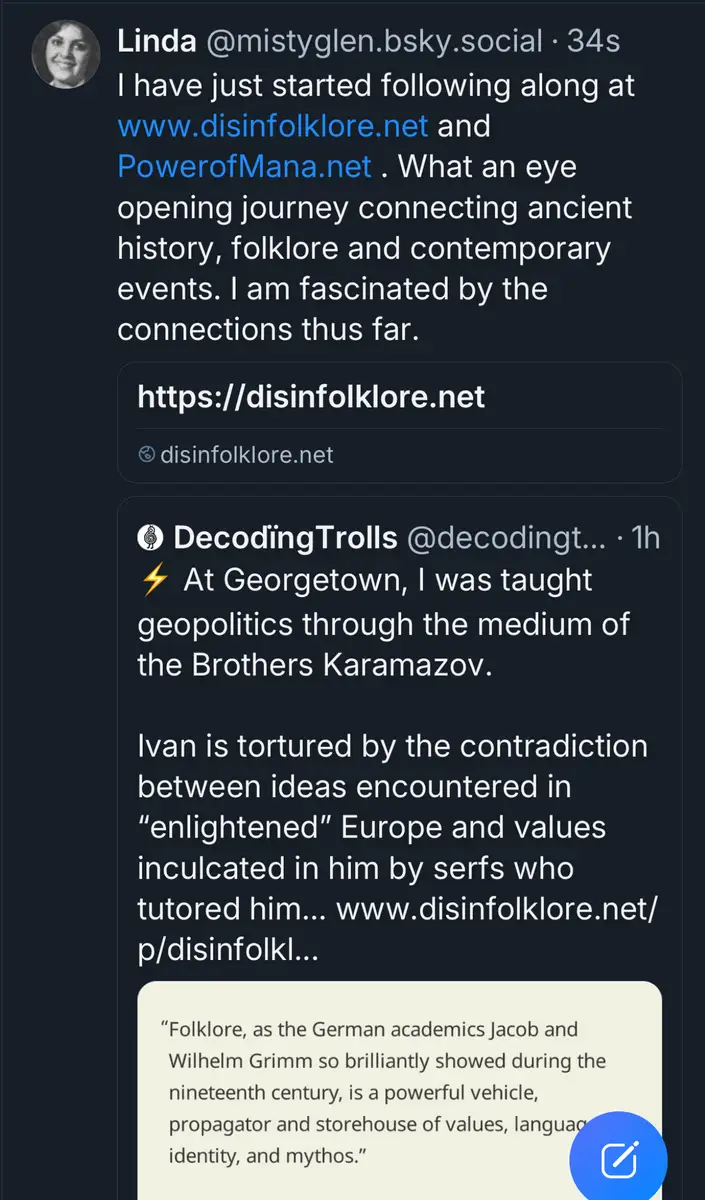
Task: Open Linda's profile avatar
Action: click(65, 54)
